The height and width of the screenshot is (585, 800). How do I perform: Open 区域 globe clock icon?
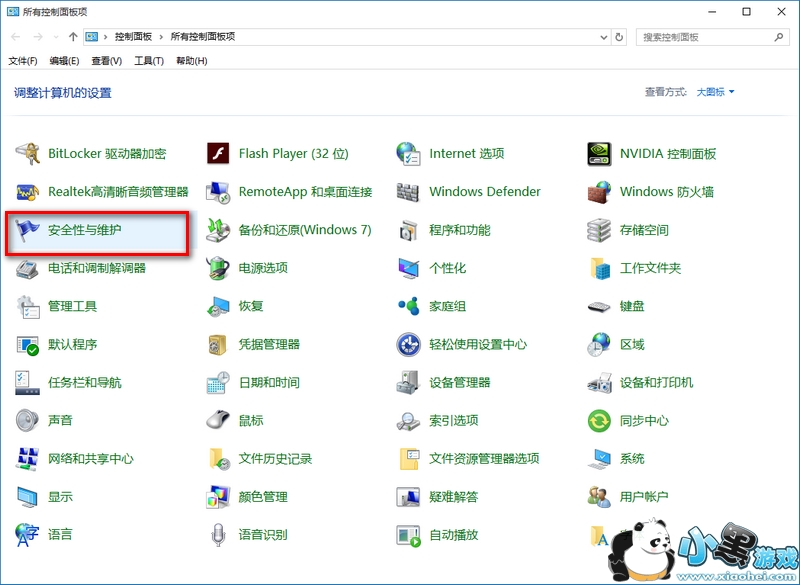click(599, 345)
